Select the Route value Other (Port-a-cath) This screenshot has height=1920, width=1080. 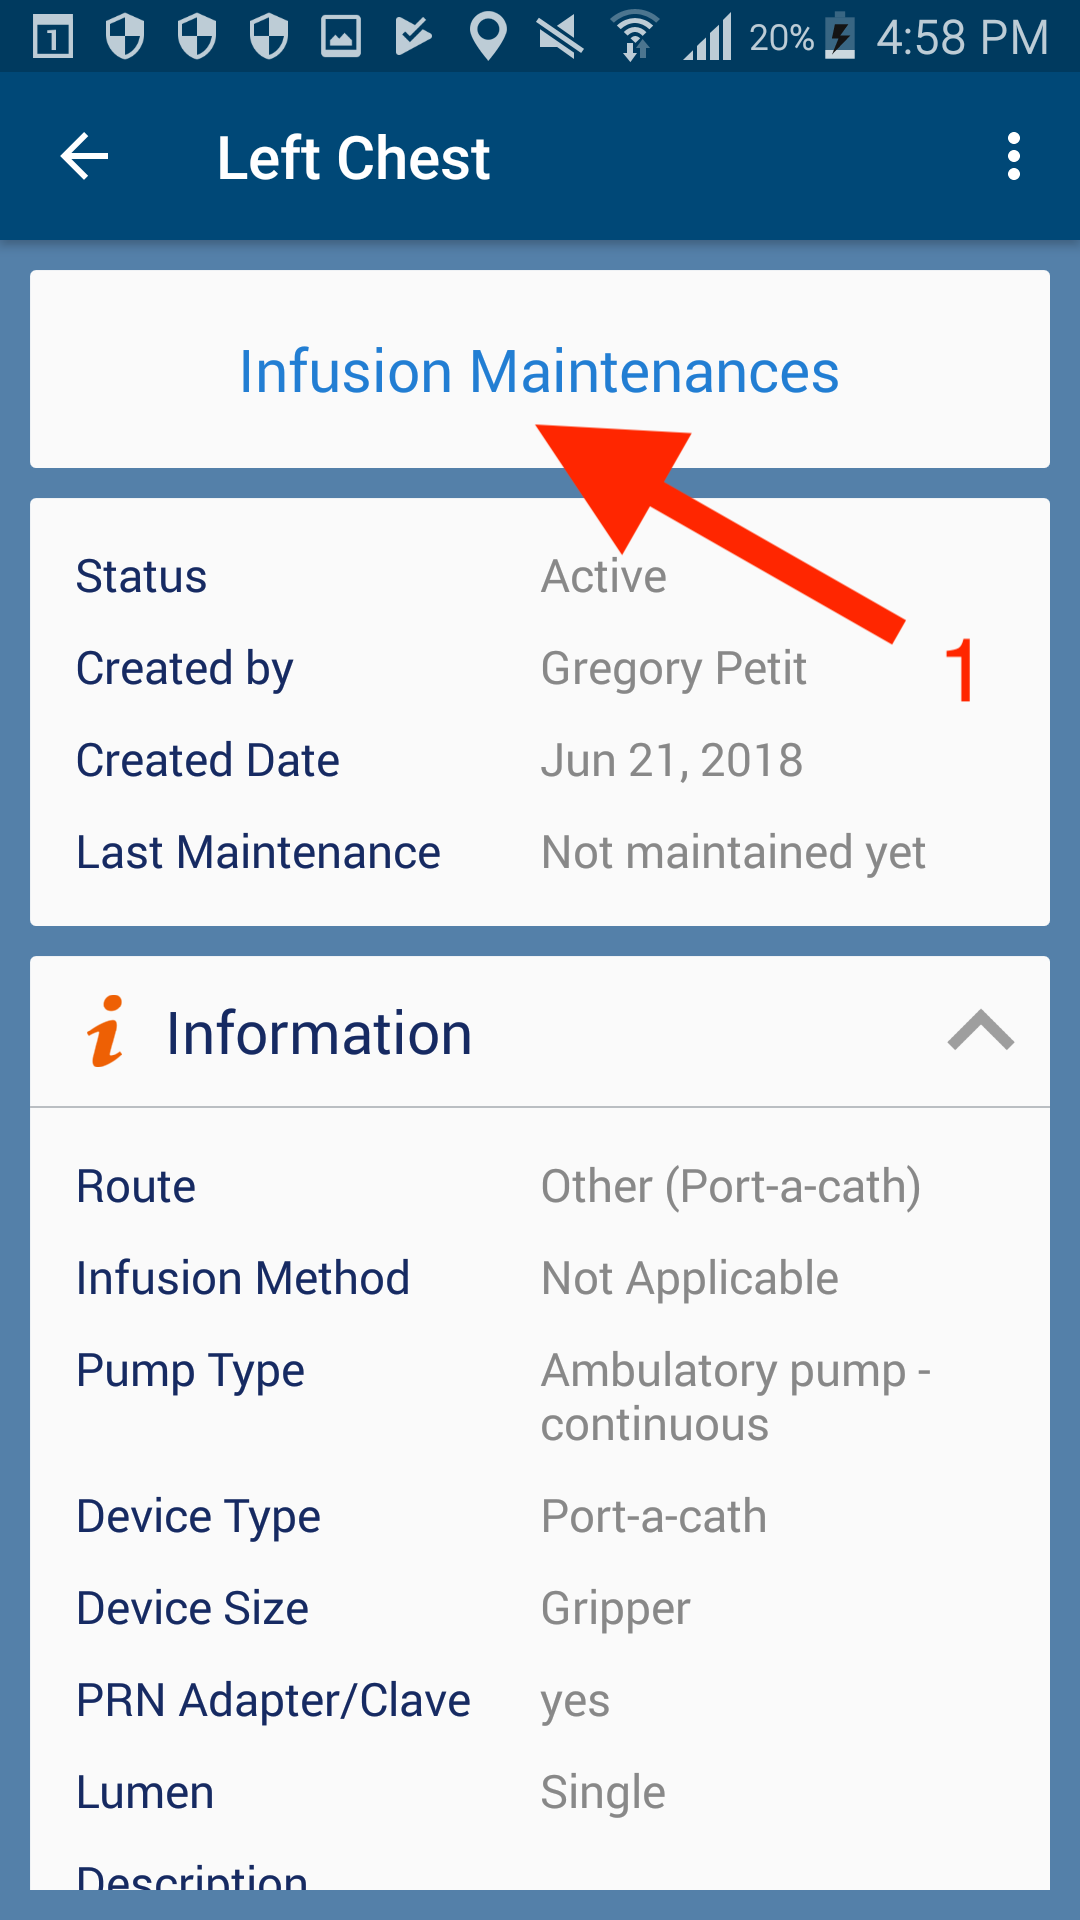(730, 1187)
